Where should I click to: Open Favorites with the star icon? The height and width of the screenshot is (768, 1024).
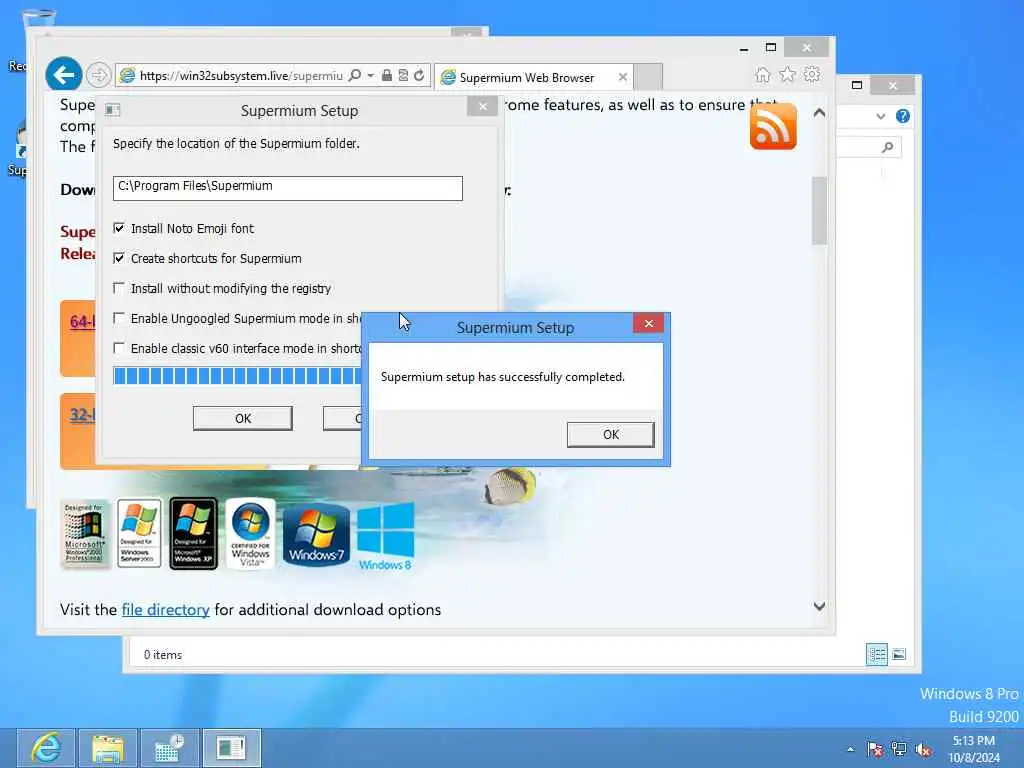(788, 74)
